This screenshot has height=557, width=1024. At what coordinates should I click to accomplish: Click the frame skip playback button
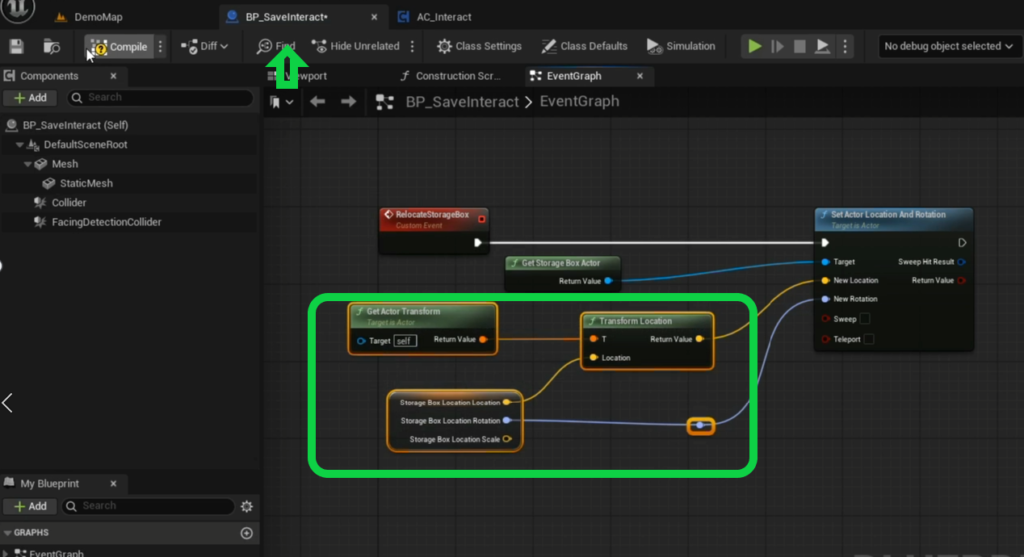point(777,46)
